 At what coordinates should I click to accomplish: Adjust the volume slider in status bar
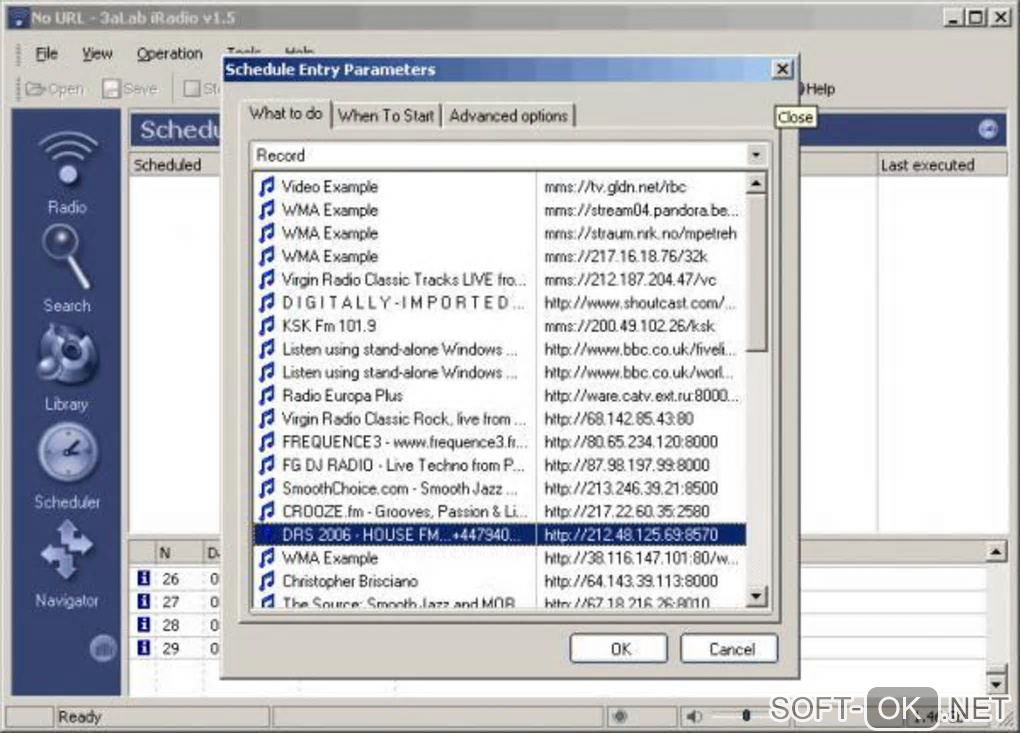point(746,716)
